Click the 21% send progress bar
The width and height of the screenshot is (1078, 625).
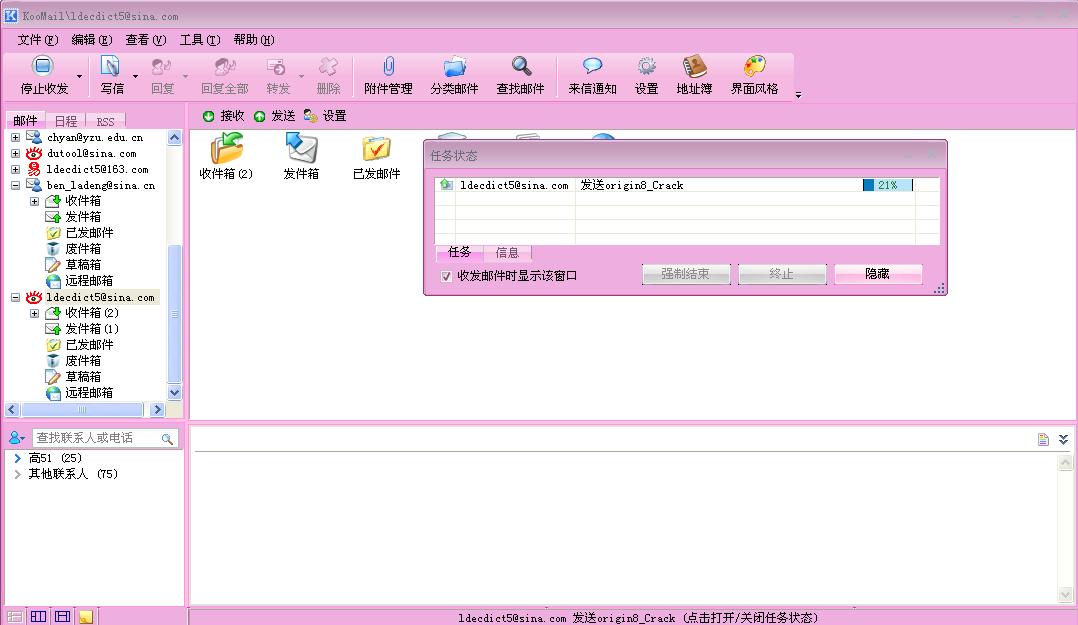(x=888, y=185)
